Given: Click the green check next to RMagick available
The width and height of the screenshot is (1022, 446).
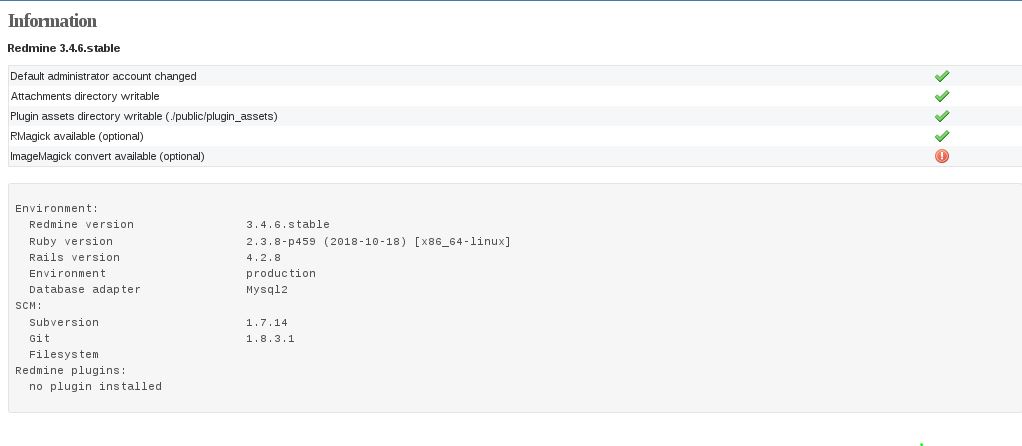Looking at the screenshot, I should 941,136.
